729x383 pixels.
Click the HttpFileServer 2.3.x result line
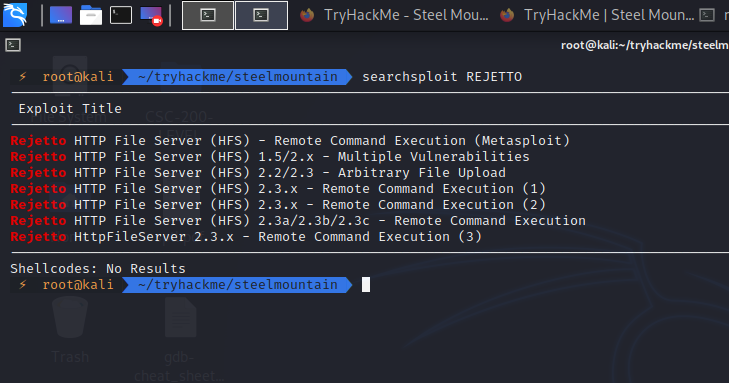coord(246,237)
